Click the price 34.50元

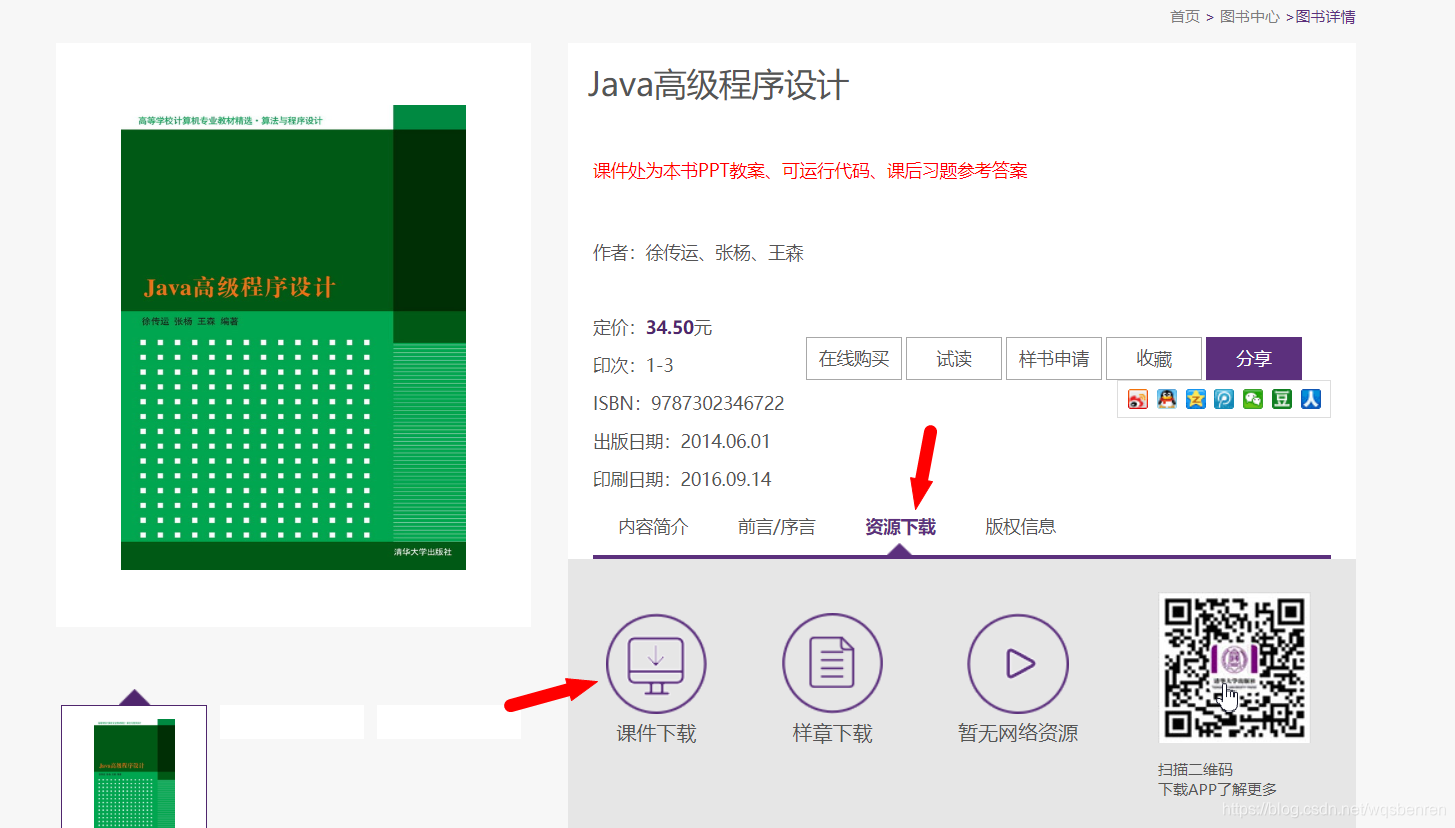click(679, 327)
